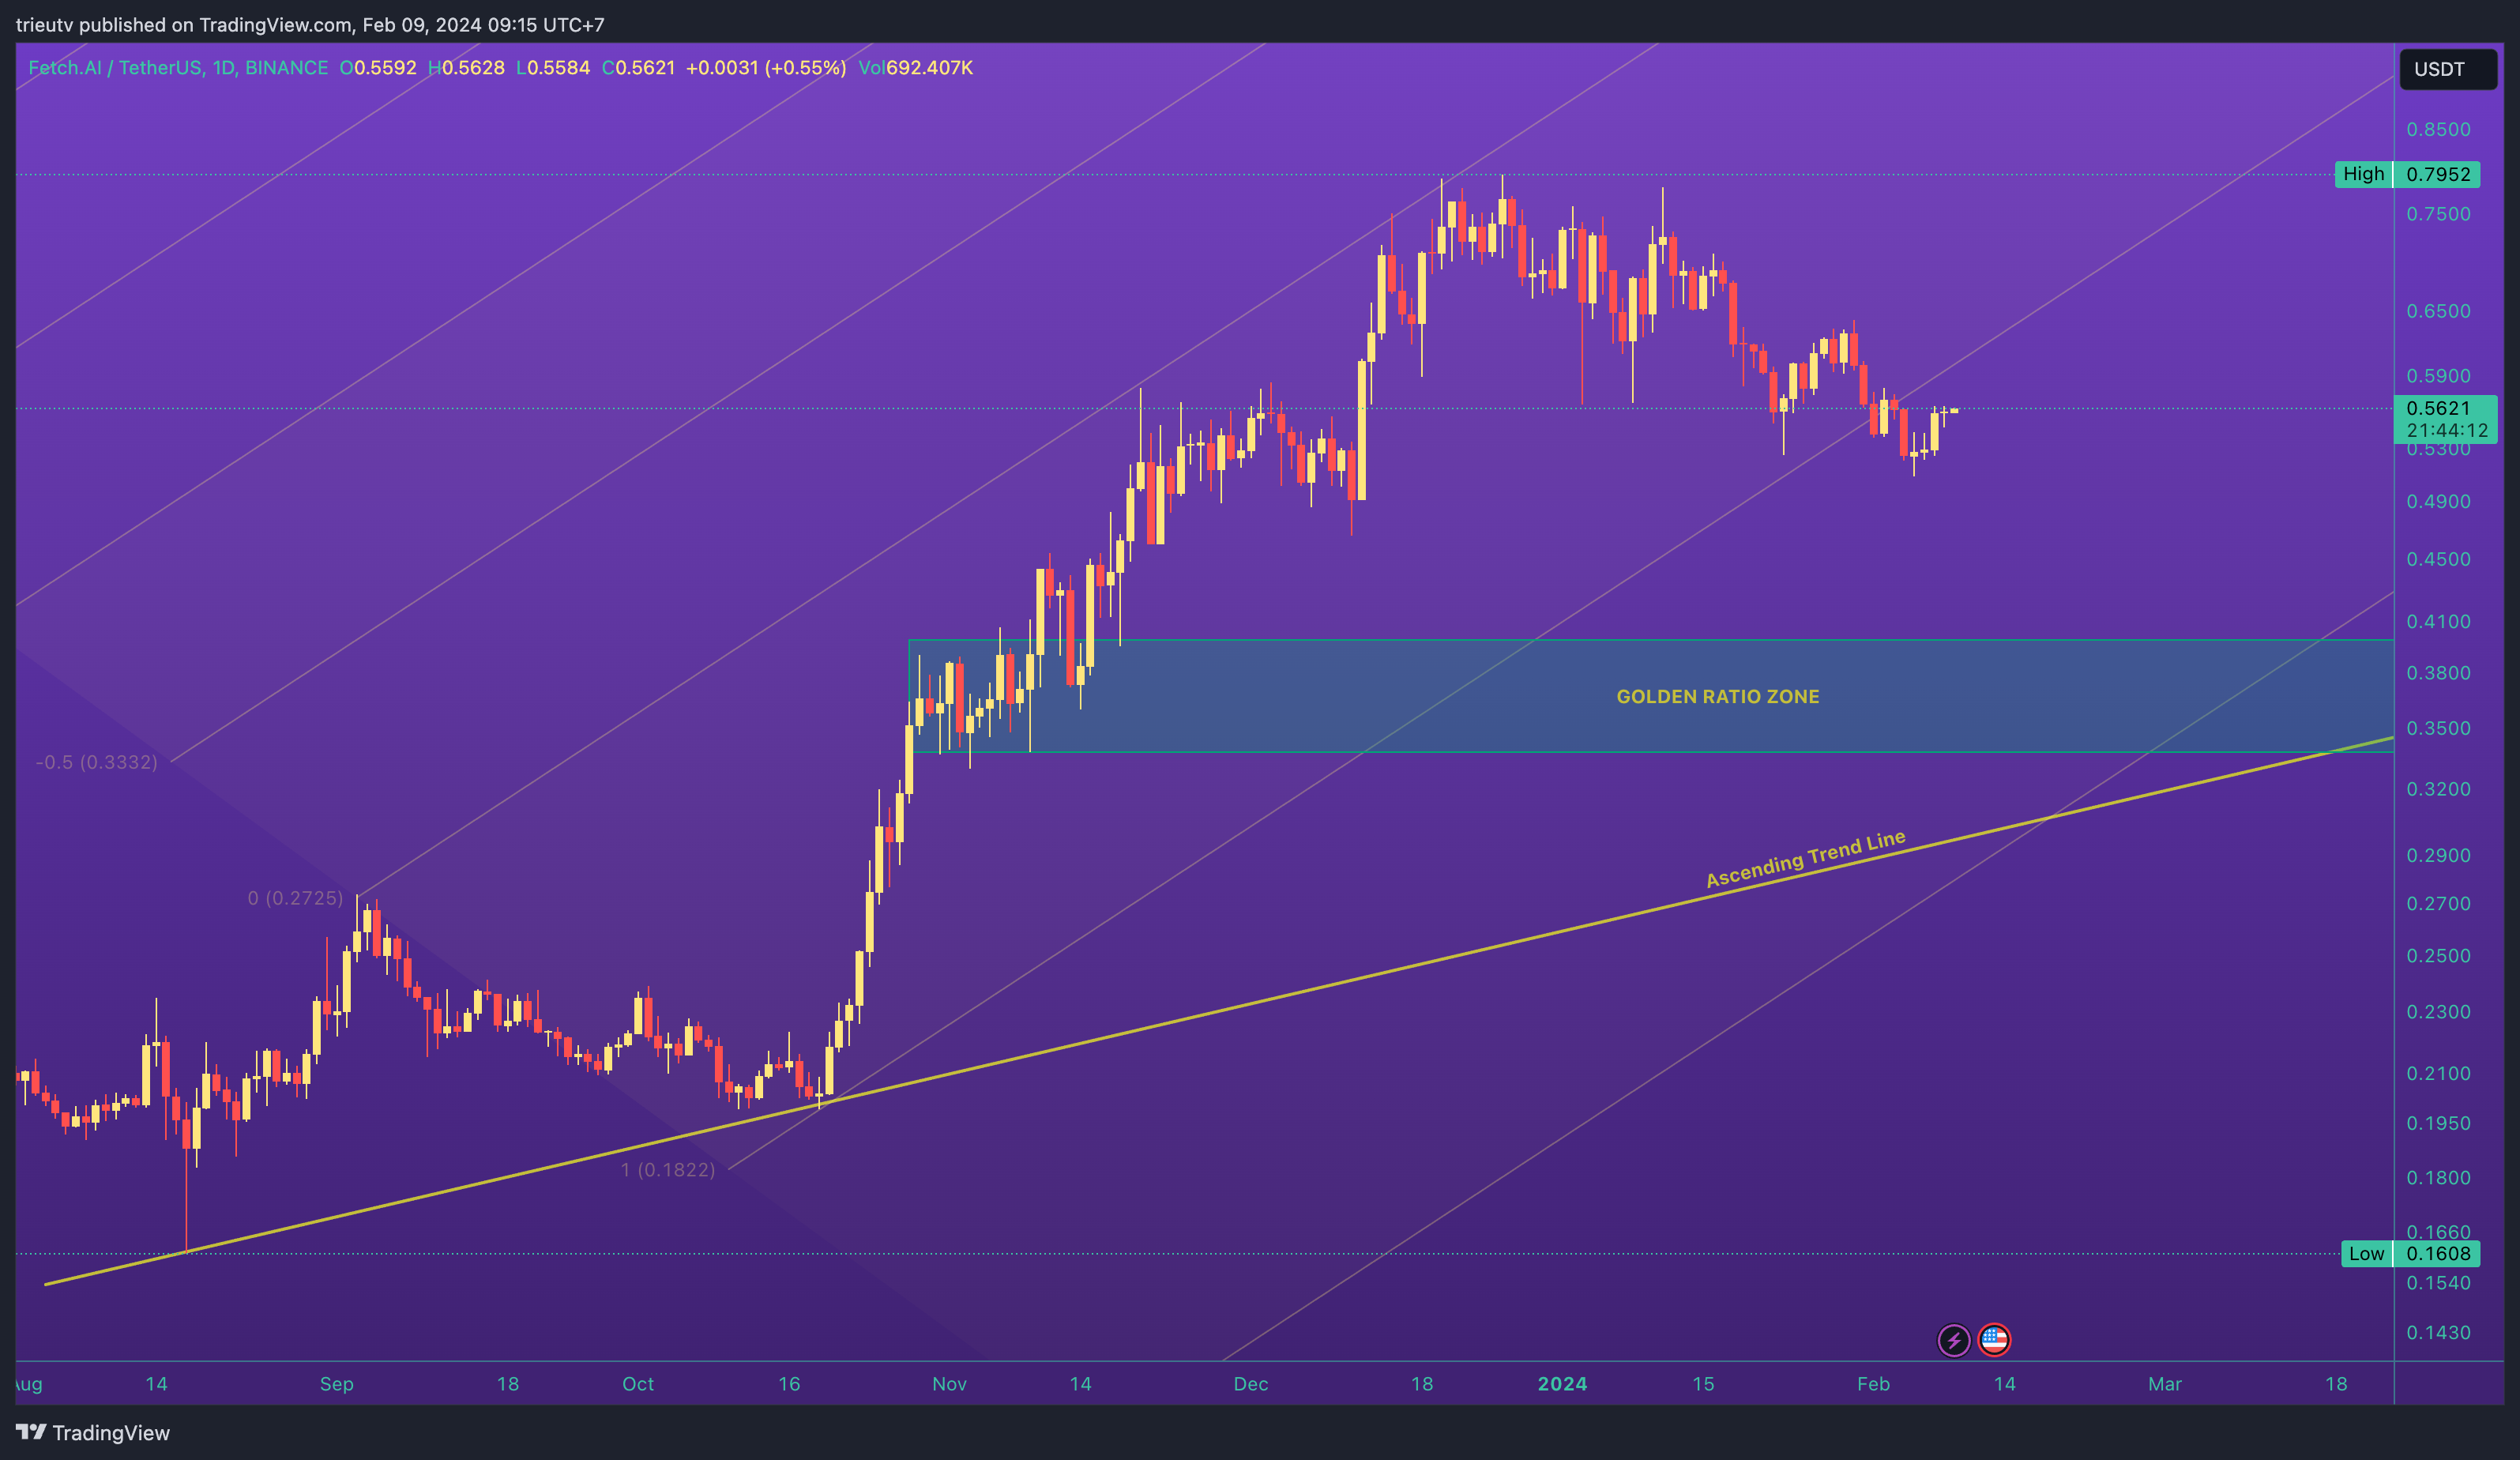The width and height of the screenshot is (2520, 1460).
Task: Click the High 0.7952 price label
Action: pos(2407,174)
